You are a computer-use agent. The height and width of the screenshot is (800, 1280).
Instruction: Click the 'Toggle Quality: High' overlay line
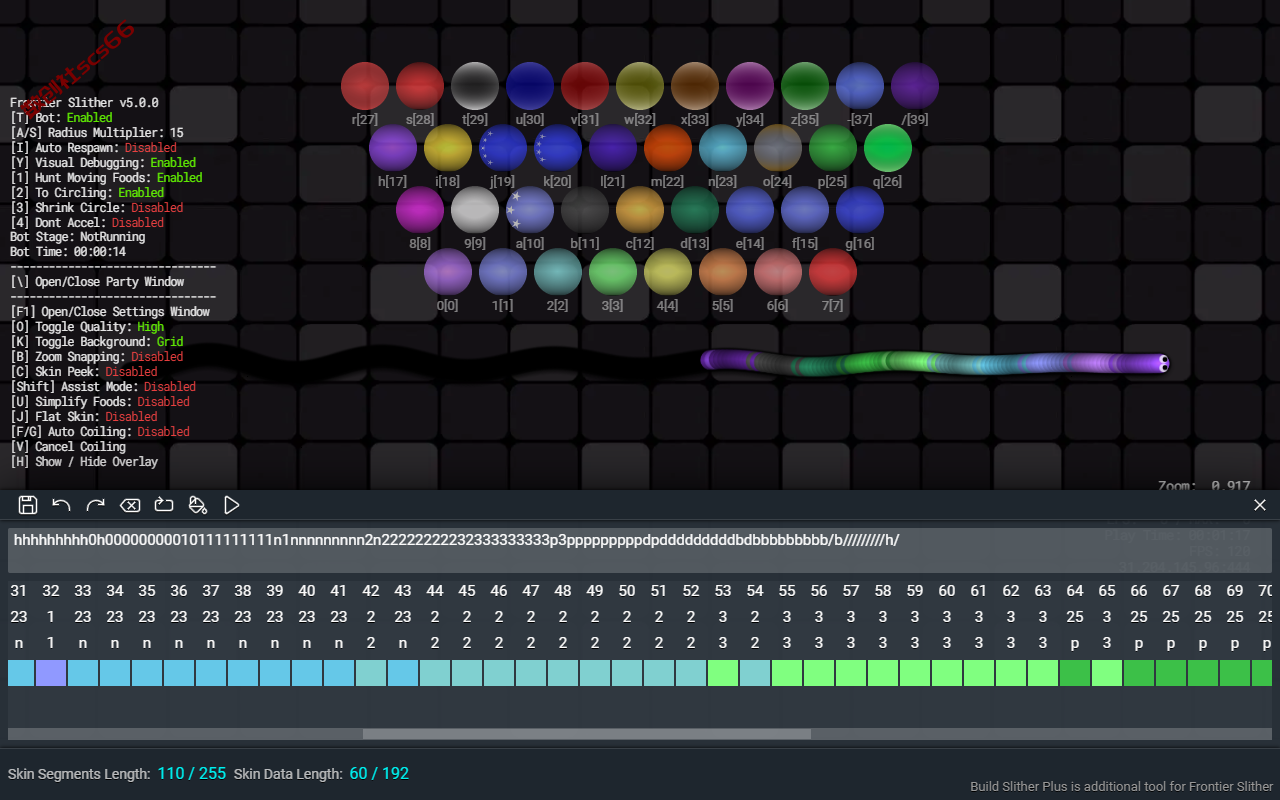87,327
